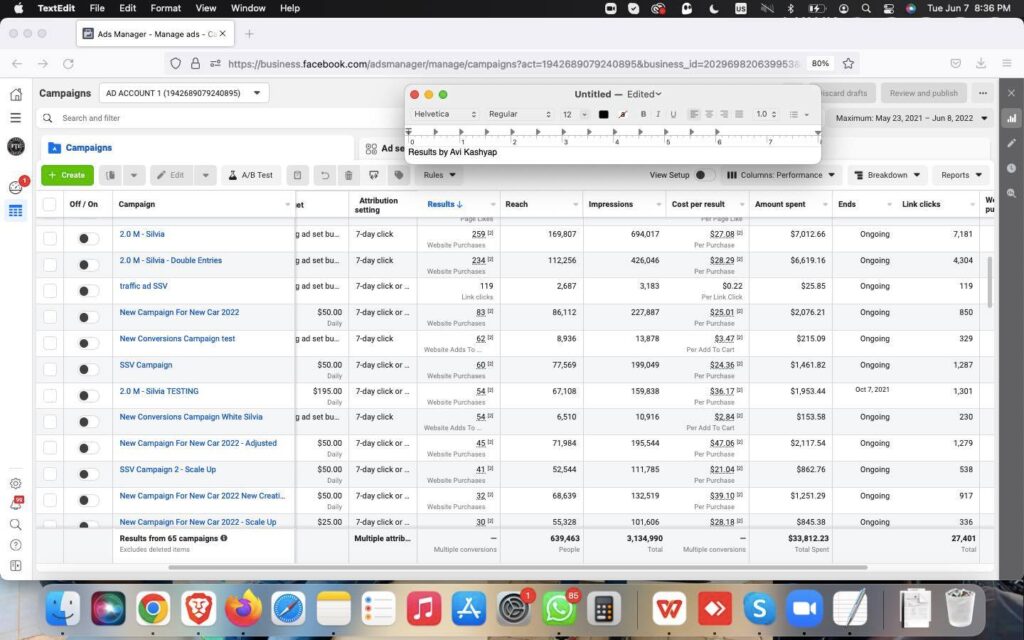Open the Ads Manager home icon in sidebar
This screenshot has height=640, width=1024.
[x=16, y=94]
